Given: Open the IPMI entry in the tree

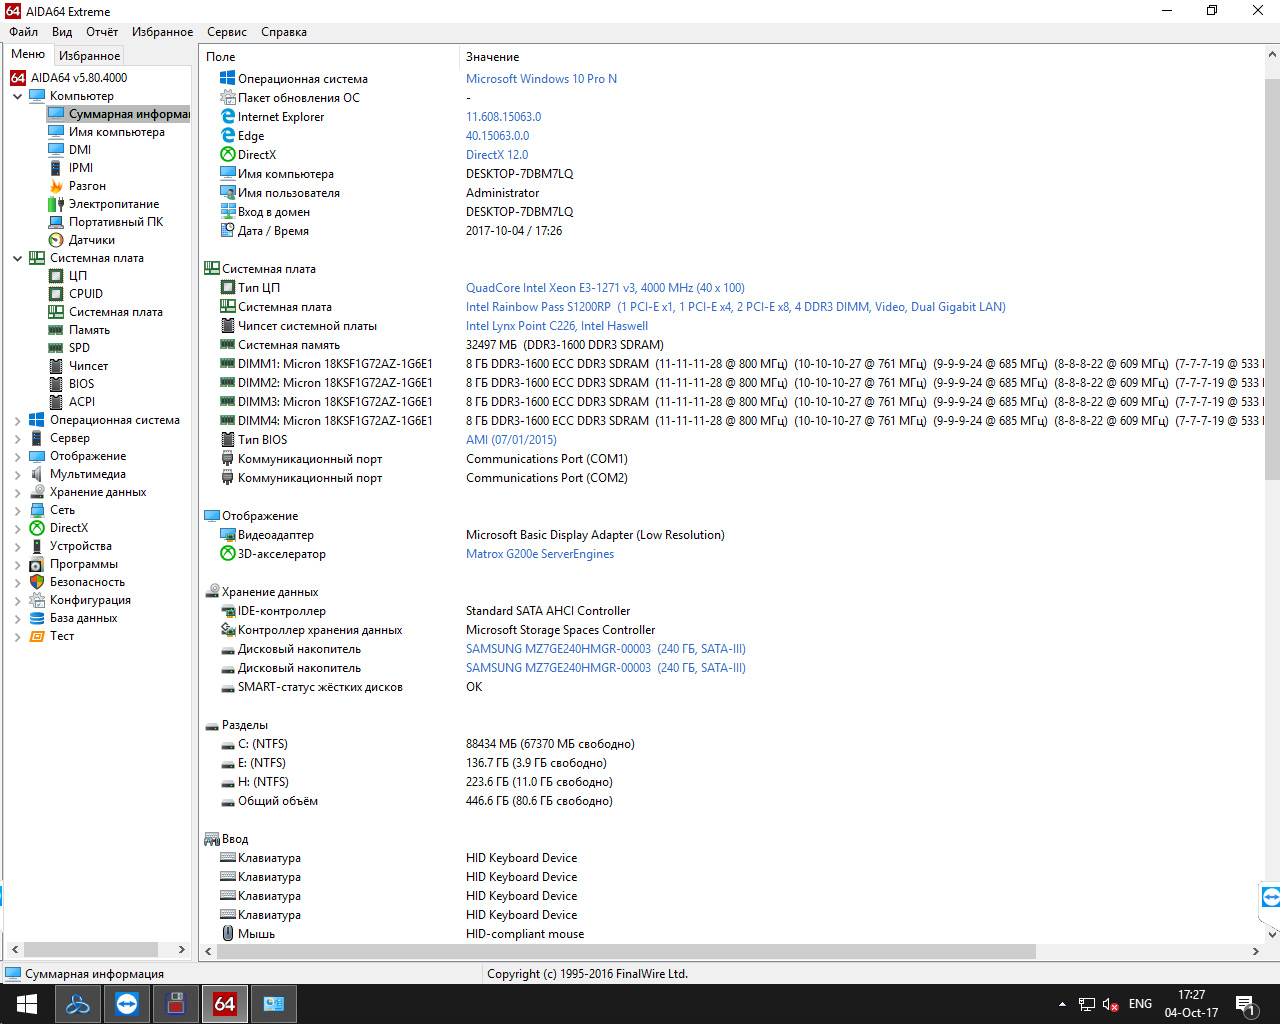Looking at the screenshot, I should click(81, 168).
